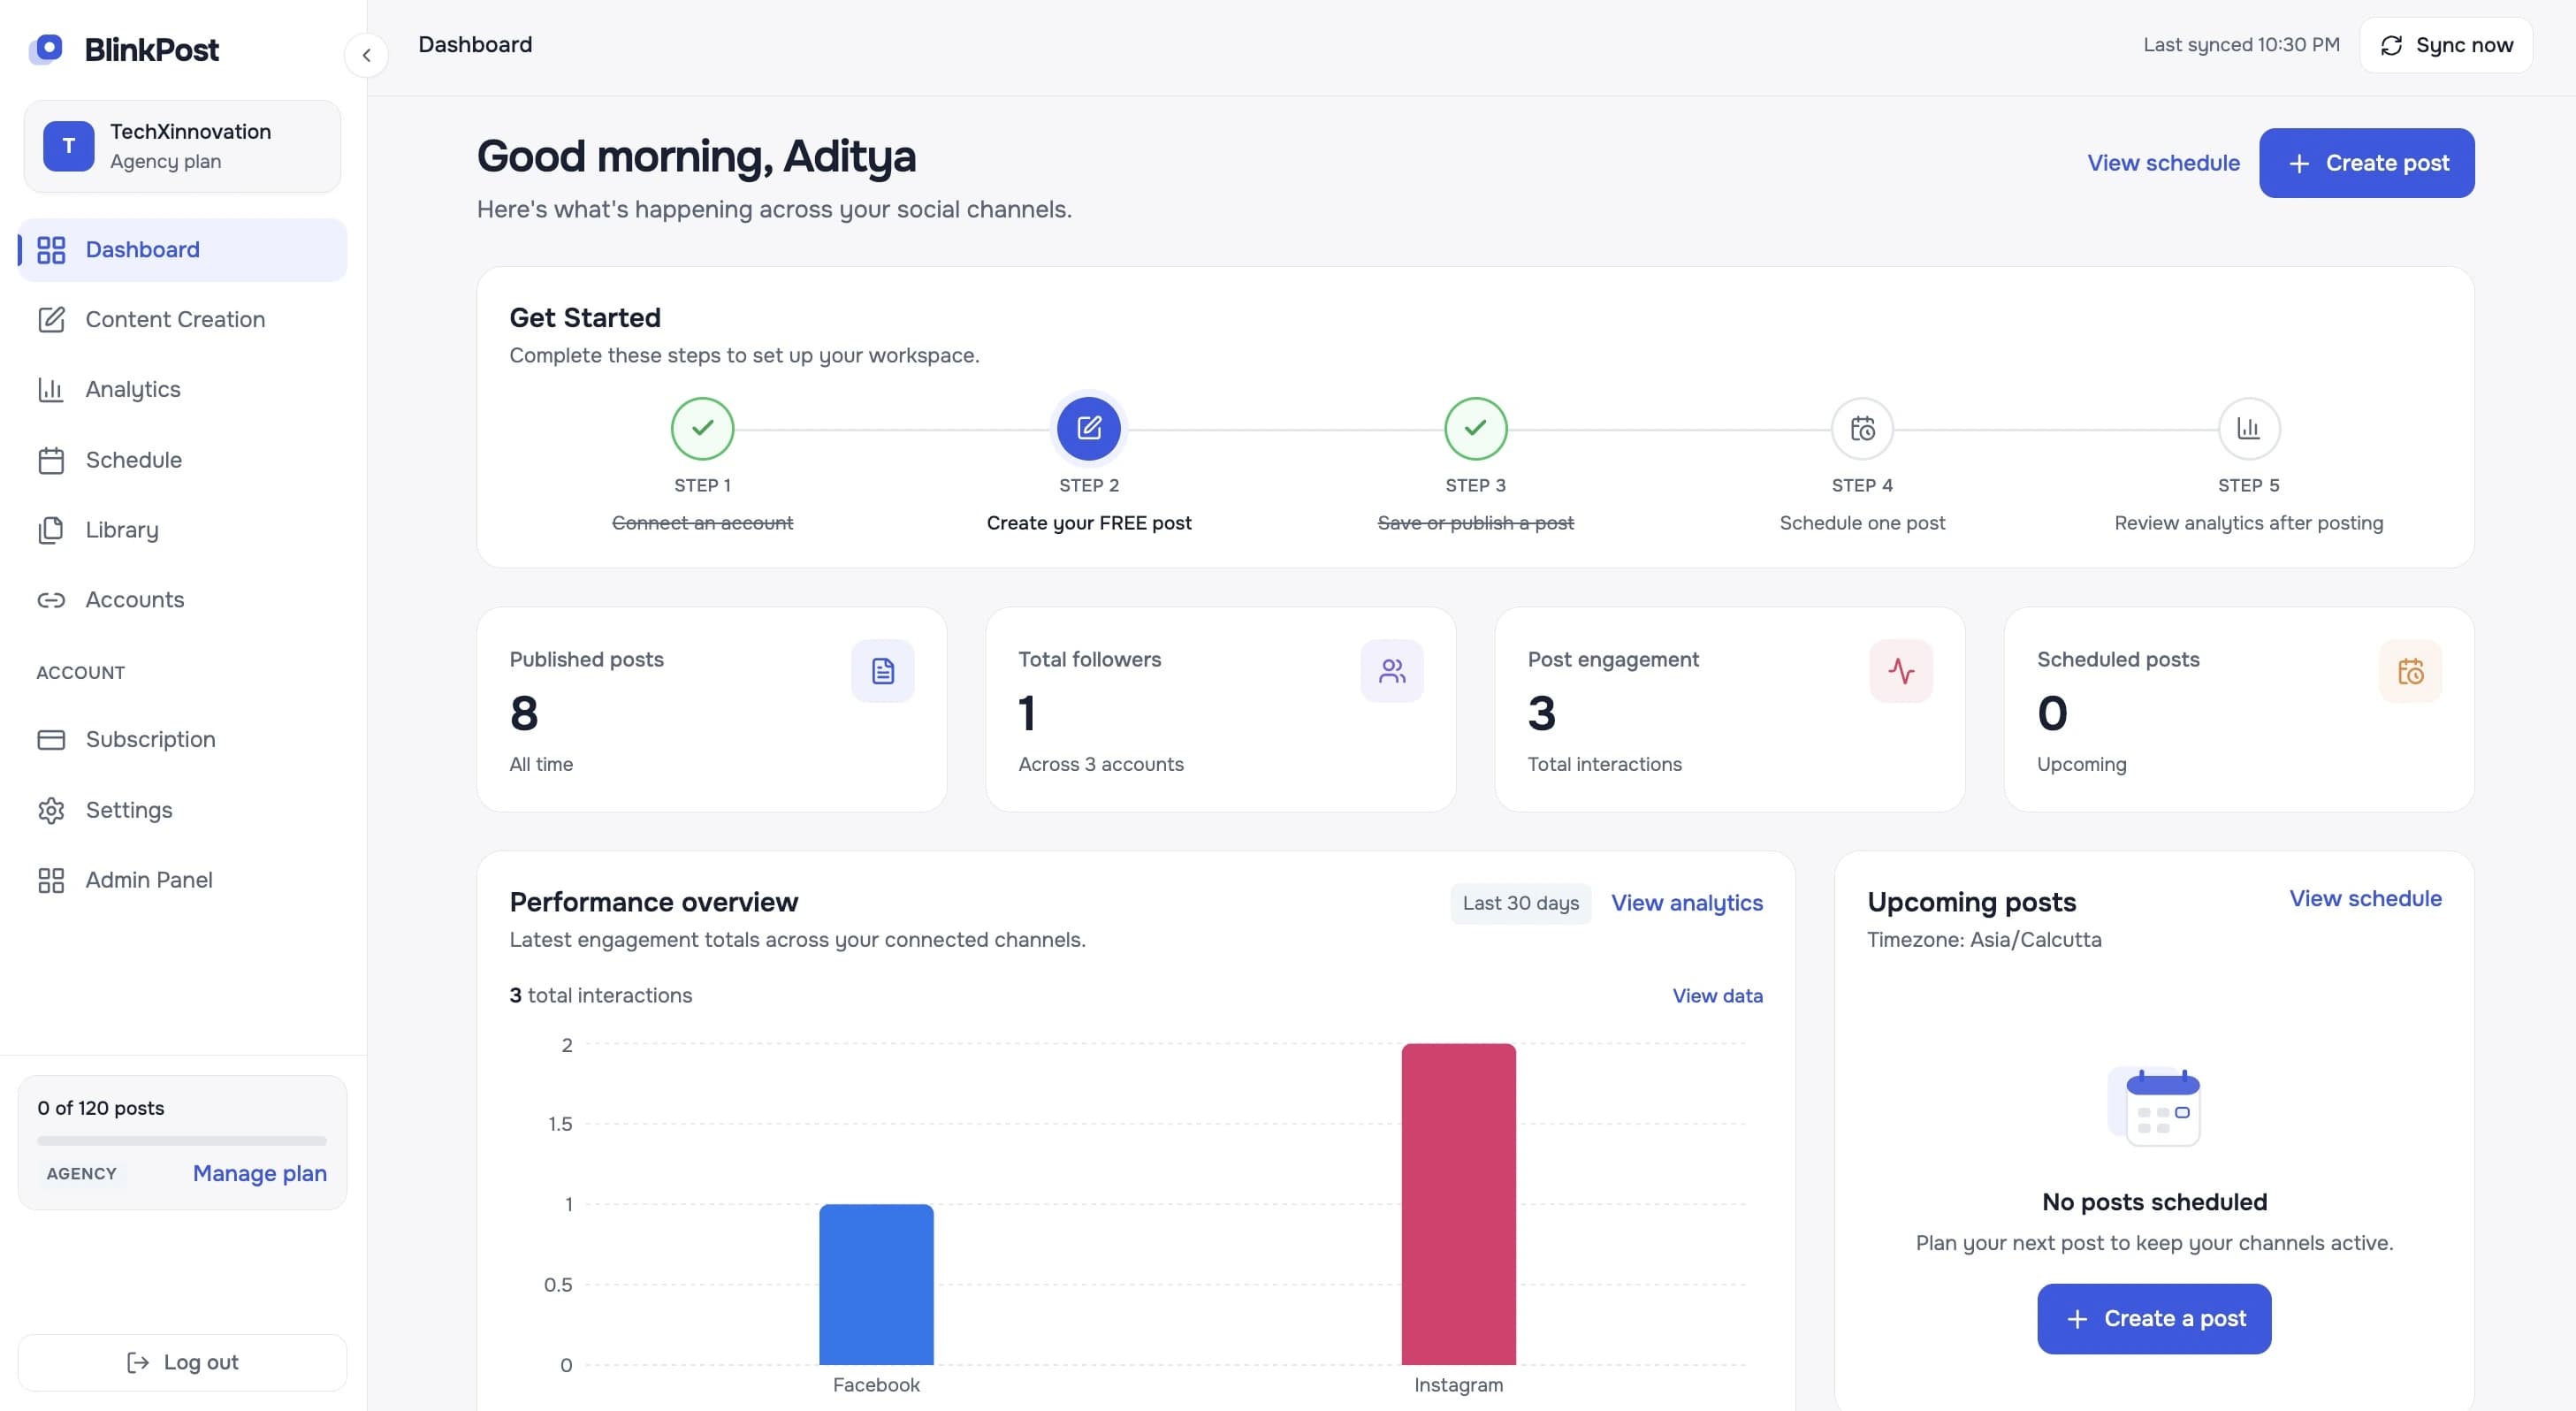The height and width of the screenshot is (1411, 2576).
Task: Click the Log out button
Action: (182, 1362)
